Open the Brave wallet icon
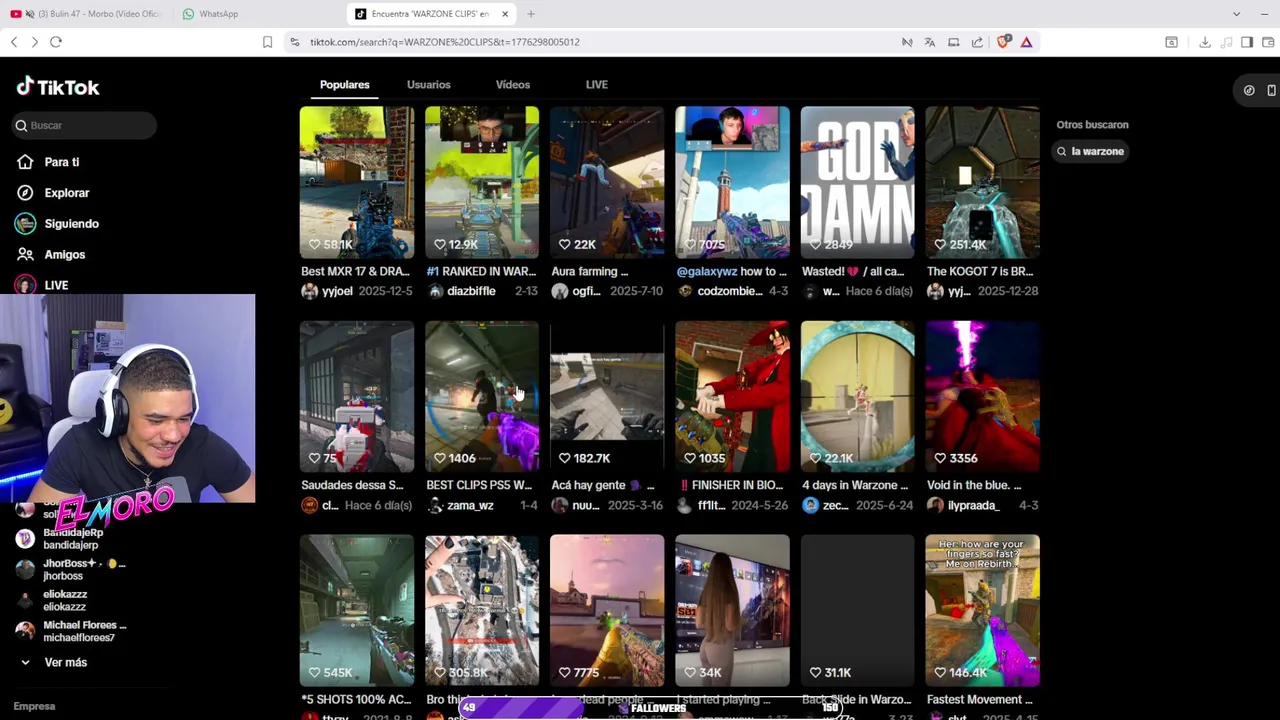 coord(1268,42)
